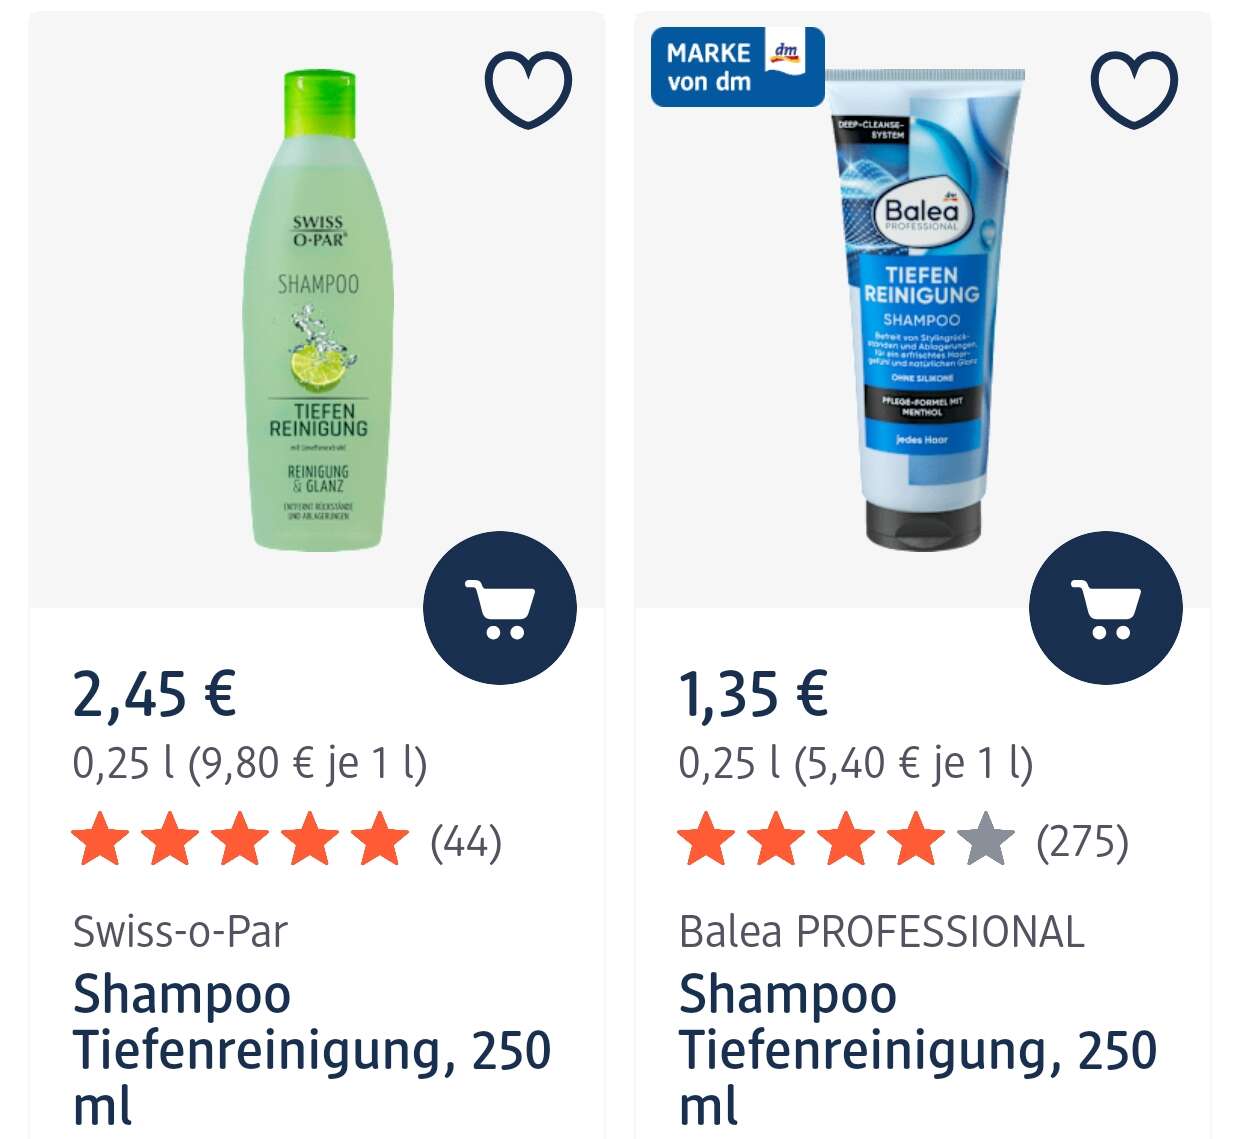Open Balea Shampoo Tiefenreinigung title
Viewport: 1239px width, 1139px height.
tap(917, 1050)
